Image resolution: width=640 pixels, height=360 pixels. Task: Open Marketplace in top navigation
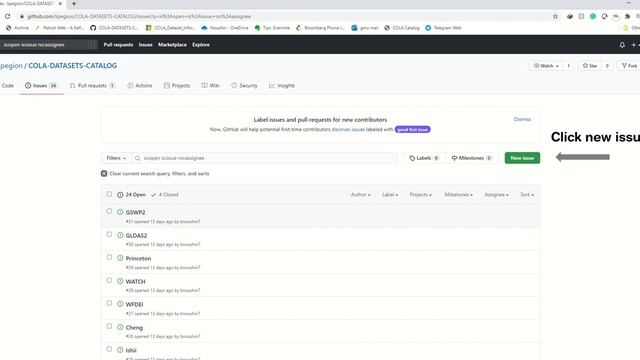point(172,45)
